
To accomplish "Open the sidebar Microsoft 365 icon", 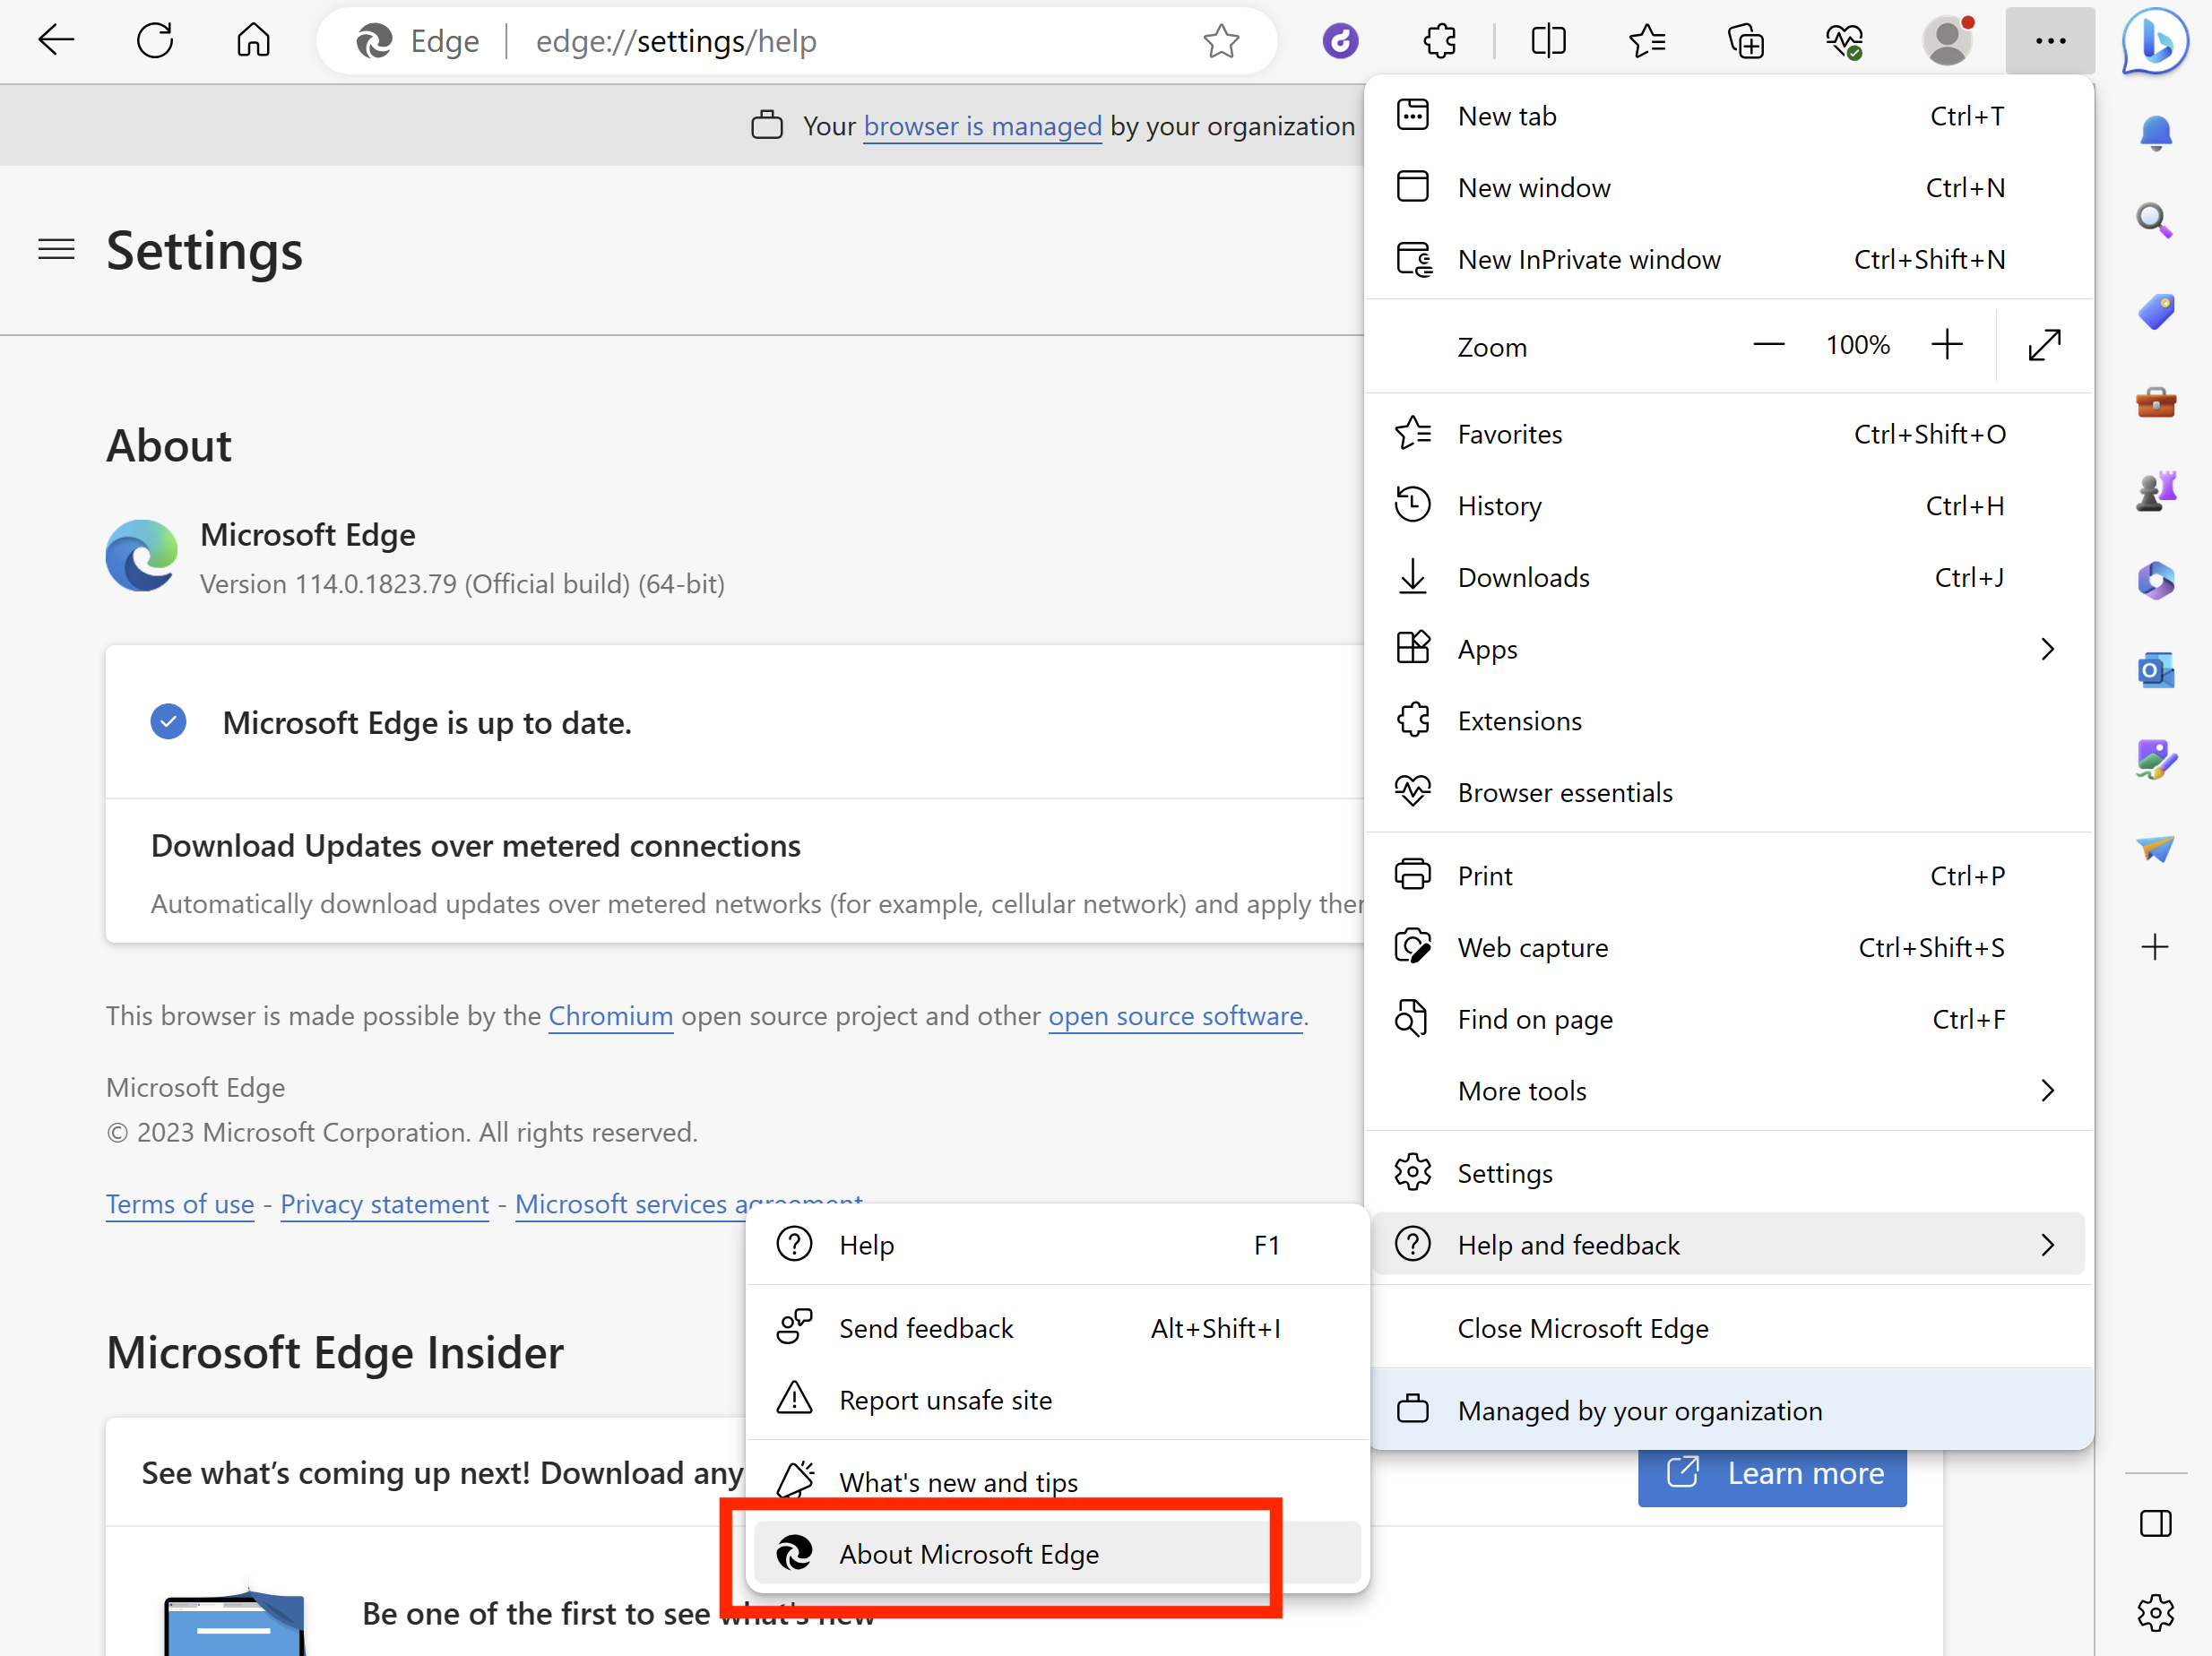I will [x=2155, y=580].
